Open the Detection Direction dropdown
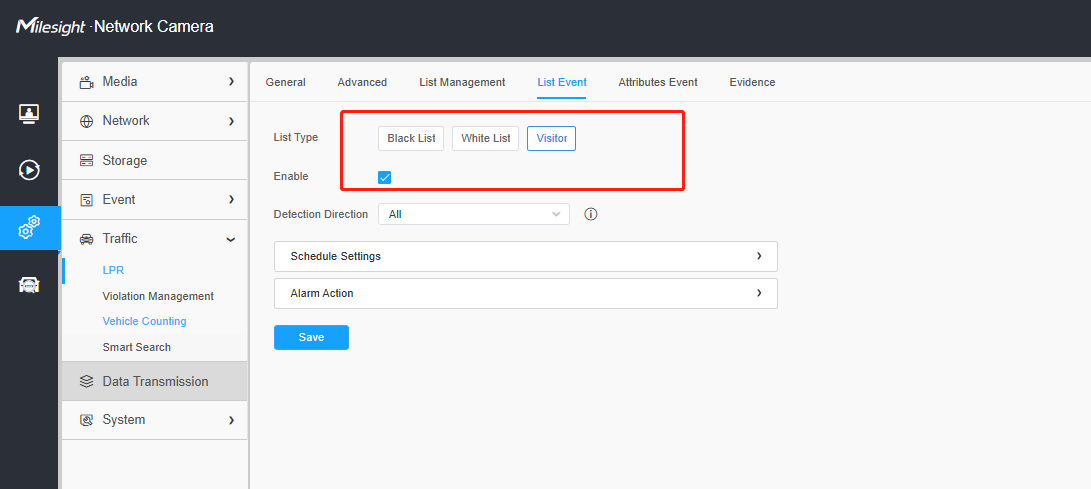 click(474, 214)
